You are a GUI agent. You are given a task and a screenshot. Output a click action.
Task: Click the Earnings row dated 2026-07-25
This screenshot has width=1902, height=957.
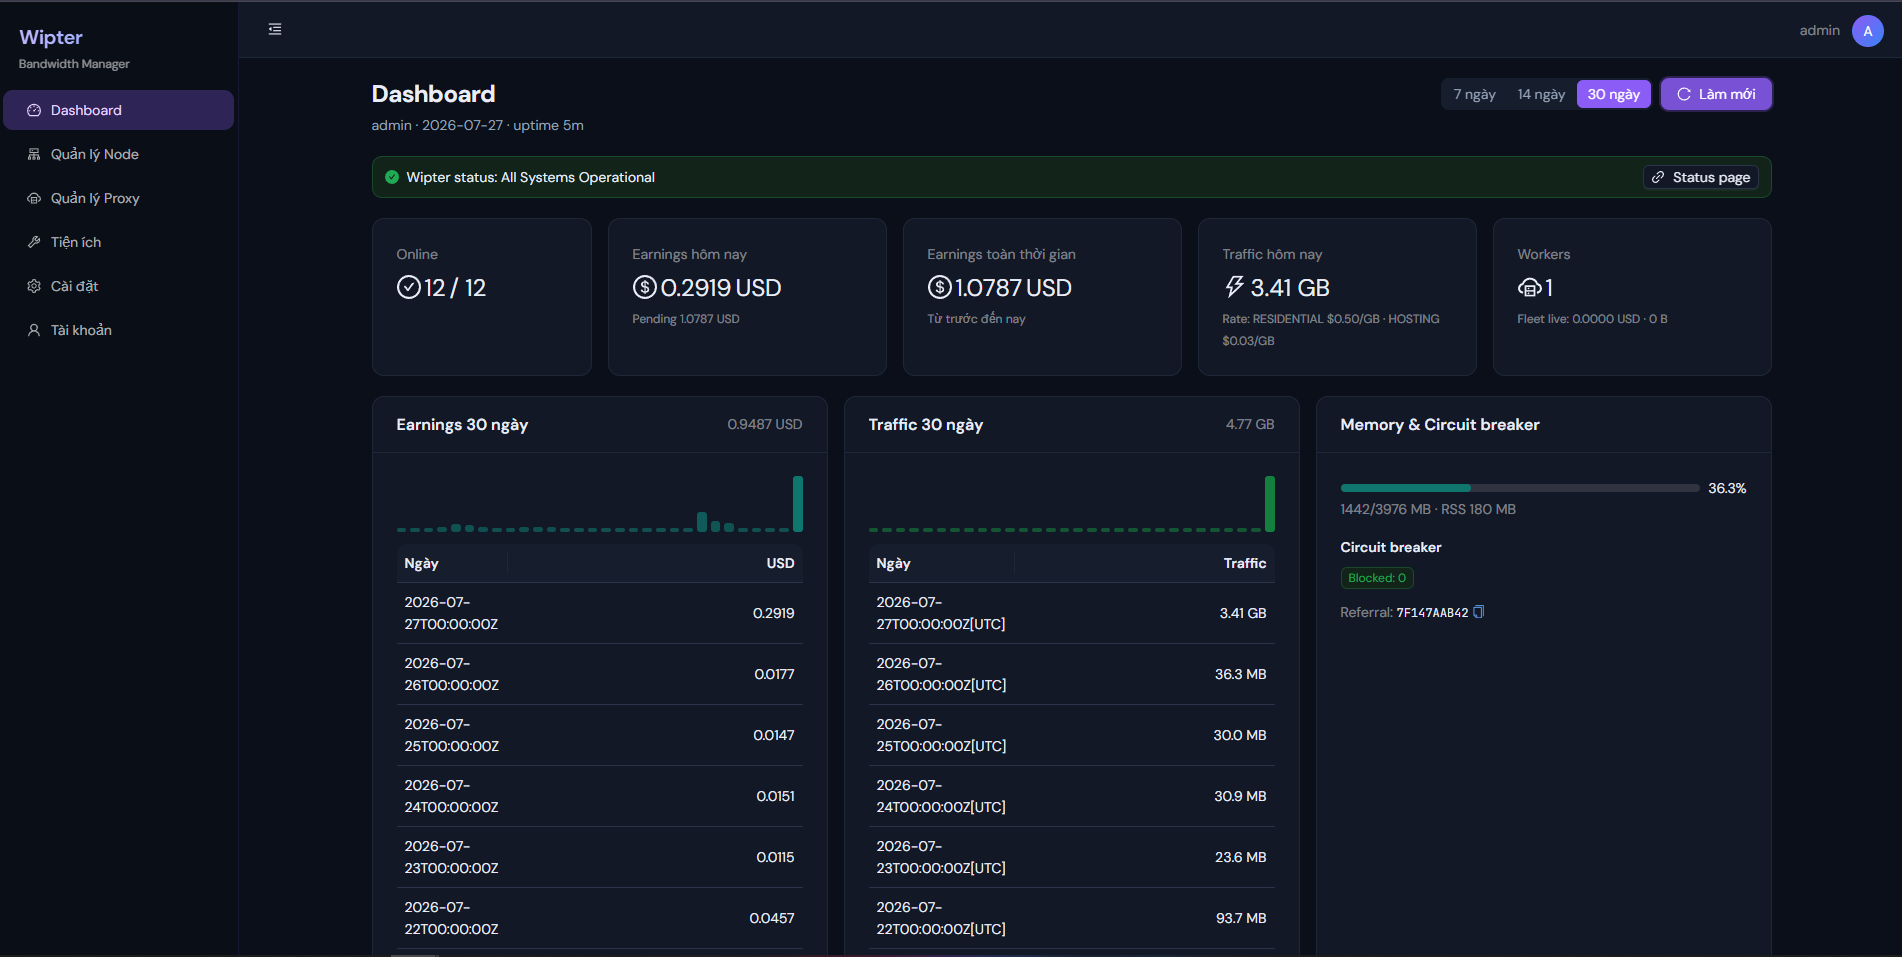(x=600, y=735)
